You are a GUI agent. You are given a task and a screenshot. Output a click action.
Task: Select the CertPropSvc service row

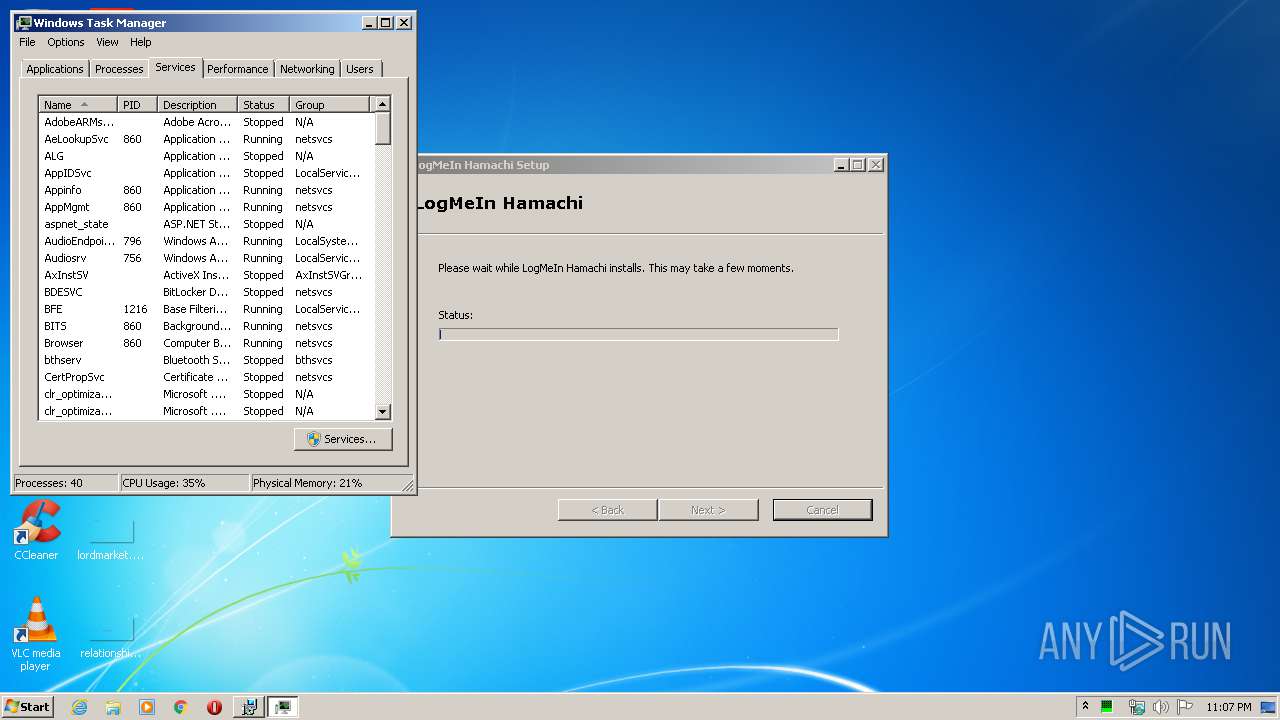pyautogui.click(x=206, y=377)
